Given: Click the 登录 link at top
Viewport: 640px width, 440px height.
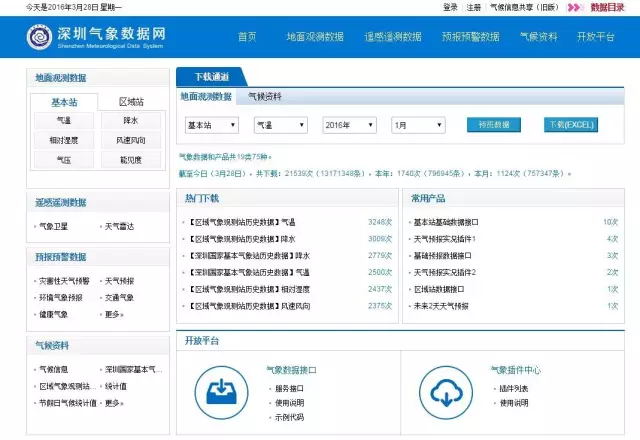Looking at the screenshot, I should pos(450,7).
